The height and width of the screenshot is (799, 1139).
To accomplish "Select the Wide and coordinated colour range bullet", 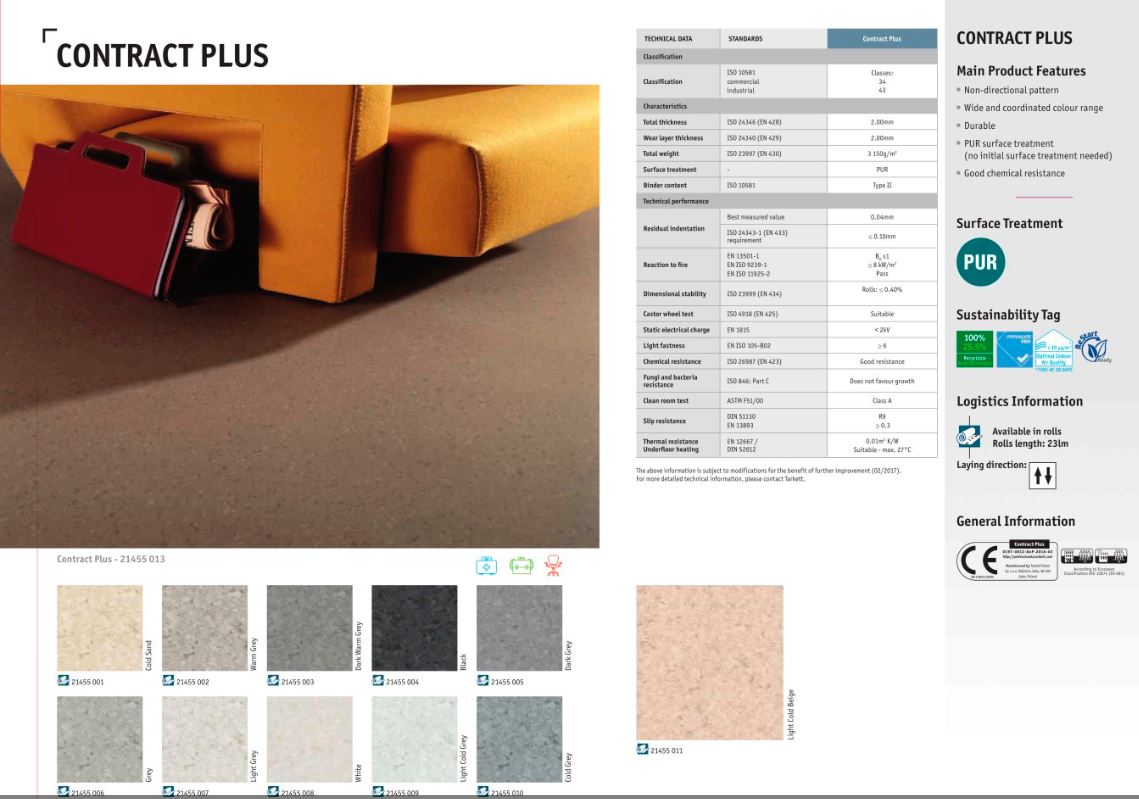I will pos(1033,108).
